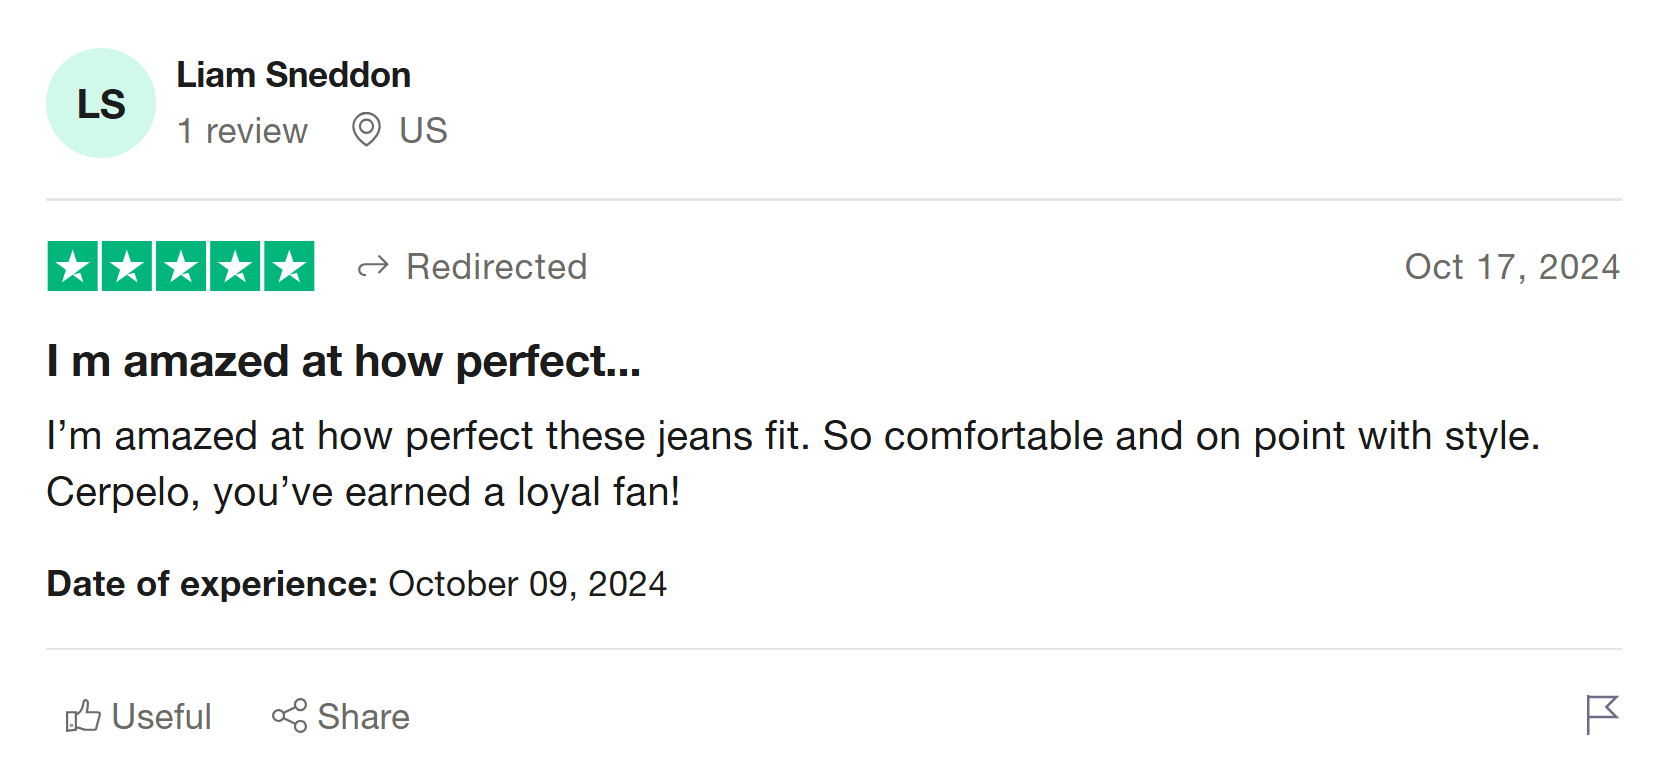Image resolution: width=1656 pixels, height=775 pixels.
Task: Click the LS avatar circle
Action: point(101,103)
